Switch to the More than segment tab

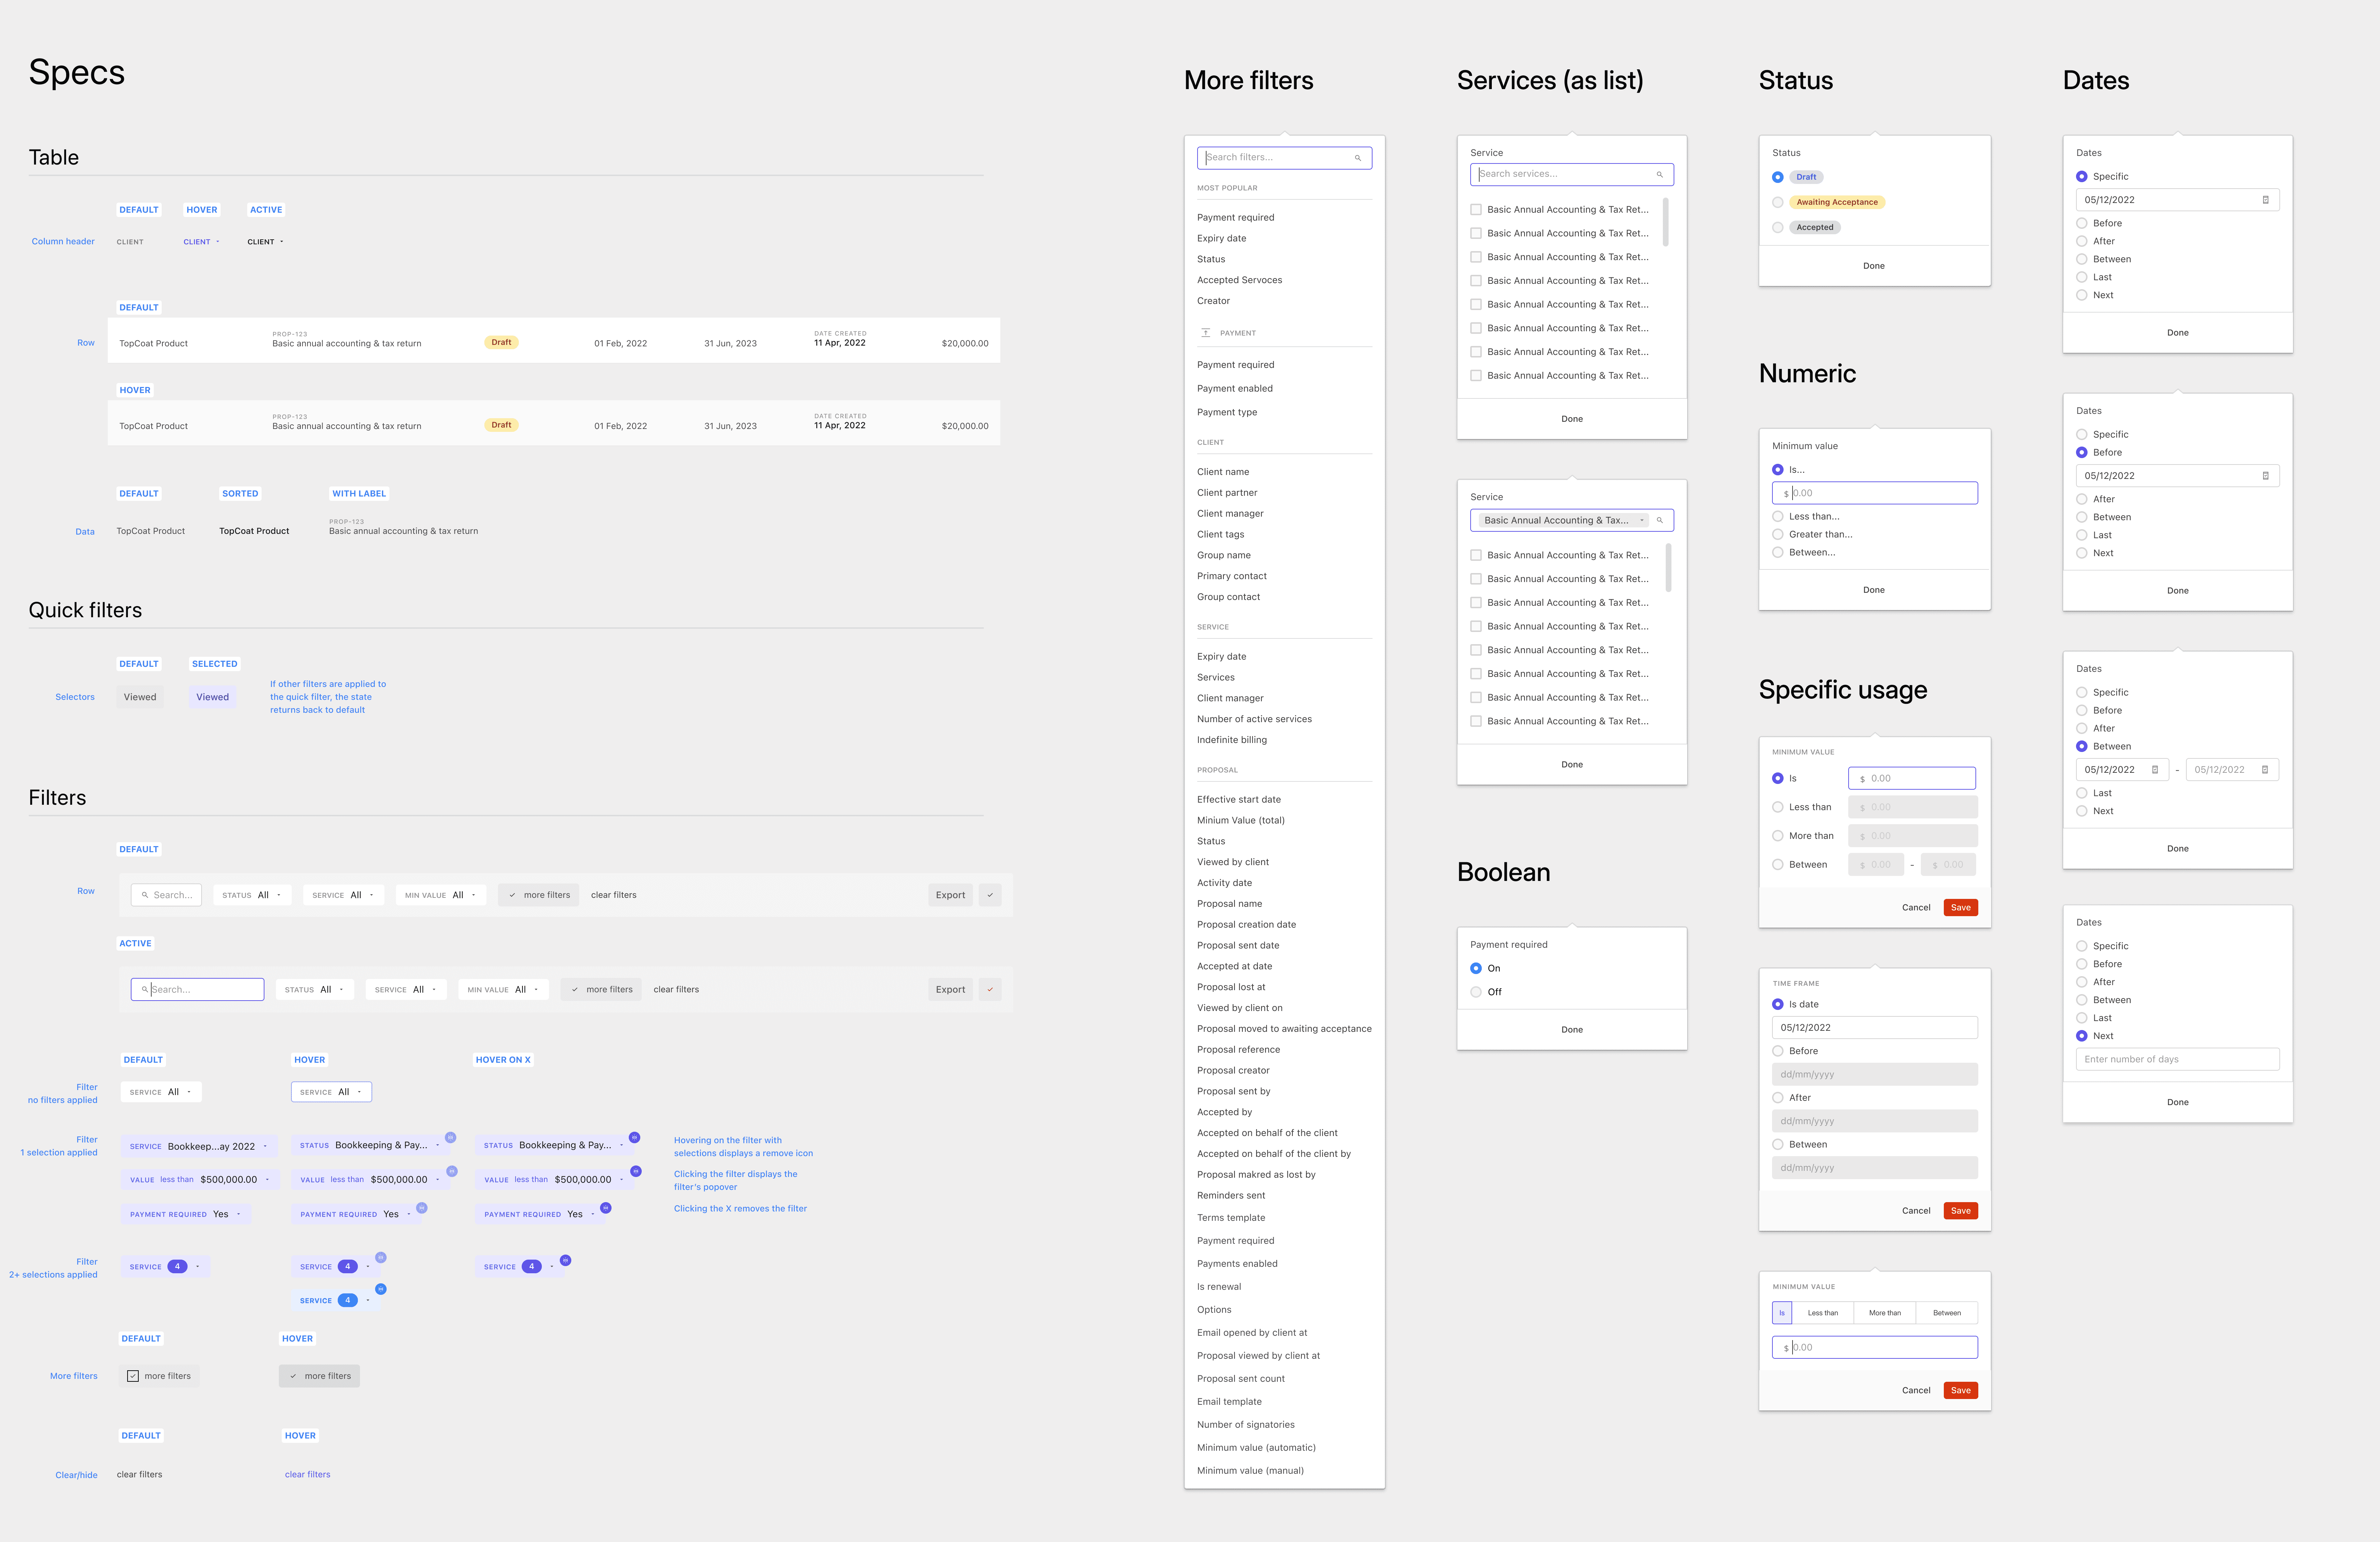pyautogui.click(x=1884, y=1313)
